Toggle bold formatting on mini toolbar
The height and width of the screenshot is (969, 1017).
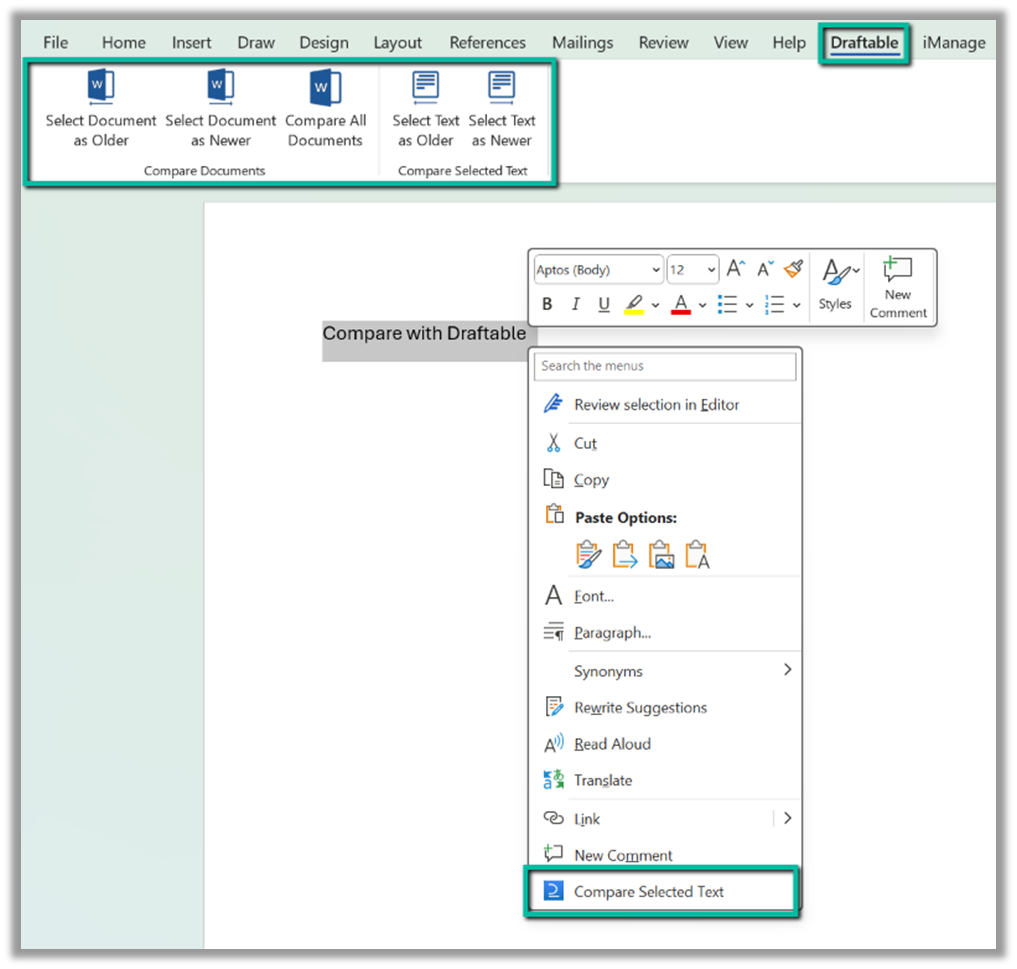pos(547,303)
